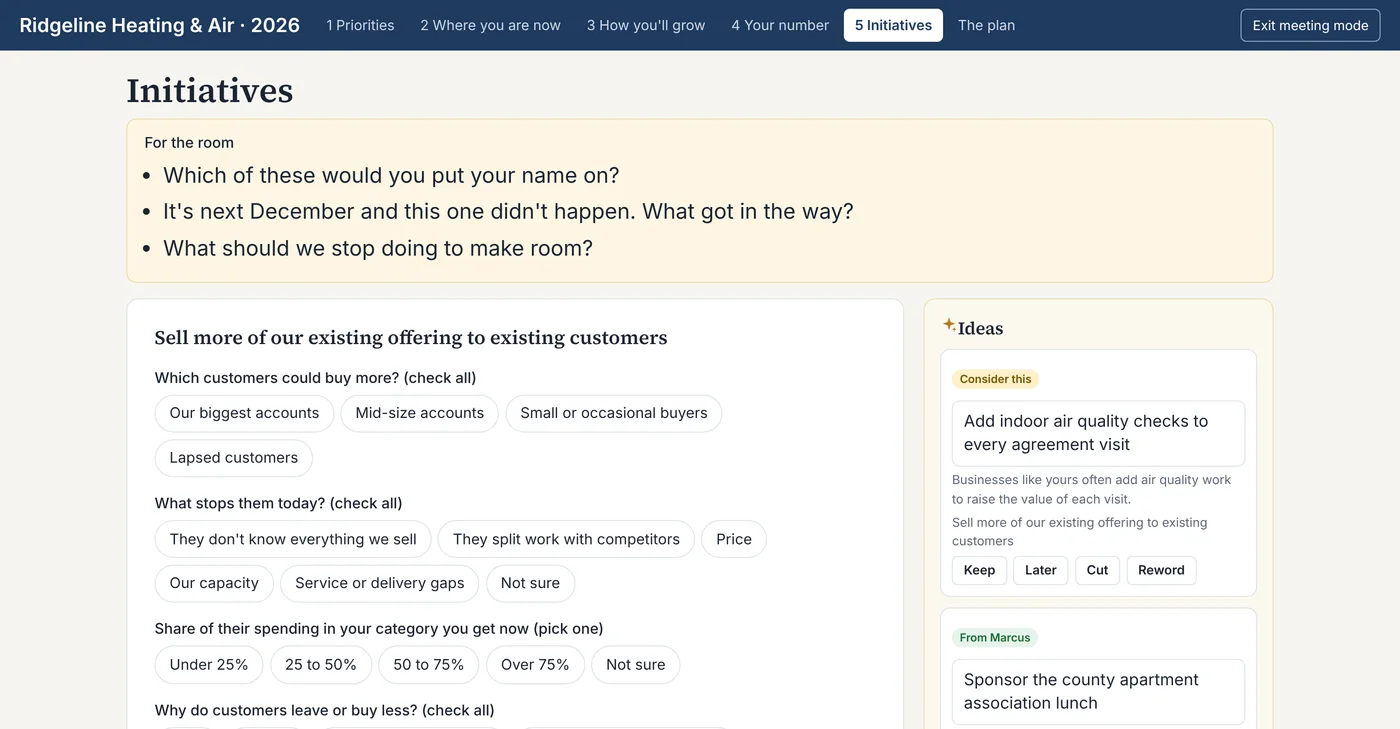Reword the indoor air quality idea
This screenshot has height=729, width=1400.
[1161, 570]
